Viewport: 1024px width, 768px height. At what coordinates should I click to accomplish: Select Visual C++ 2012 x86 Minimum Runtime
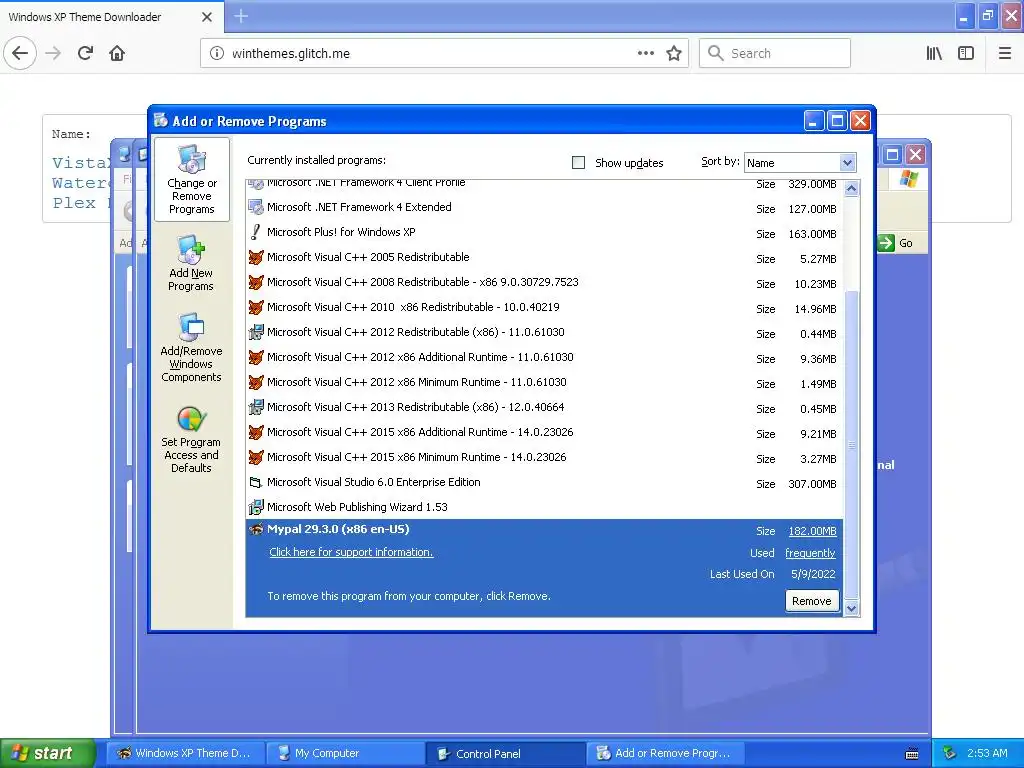pos(545,383)
